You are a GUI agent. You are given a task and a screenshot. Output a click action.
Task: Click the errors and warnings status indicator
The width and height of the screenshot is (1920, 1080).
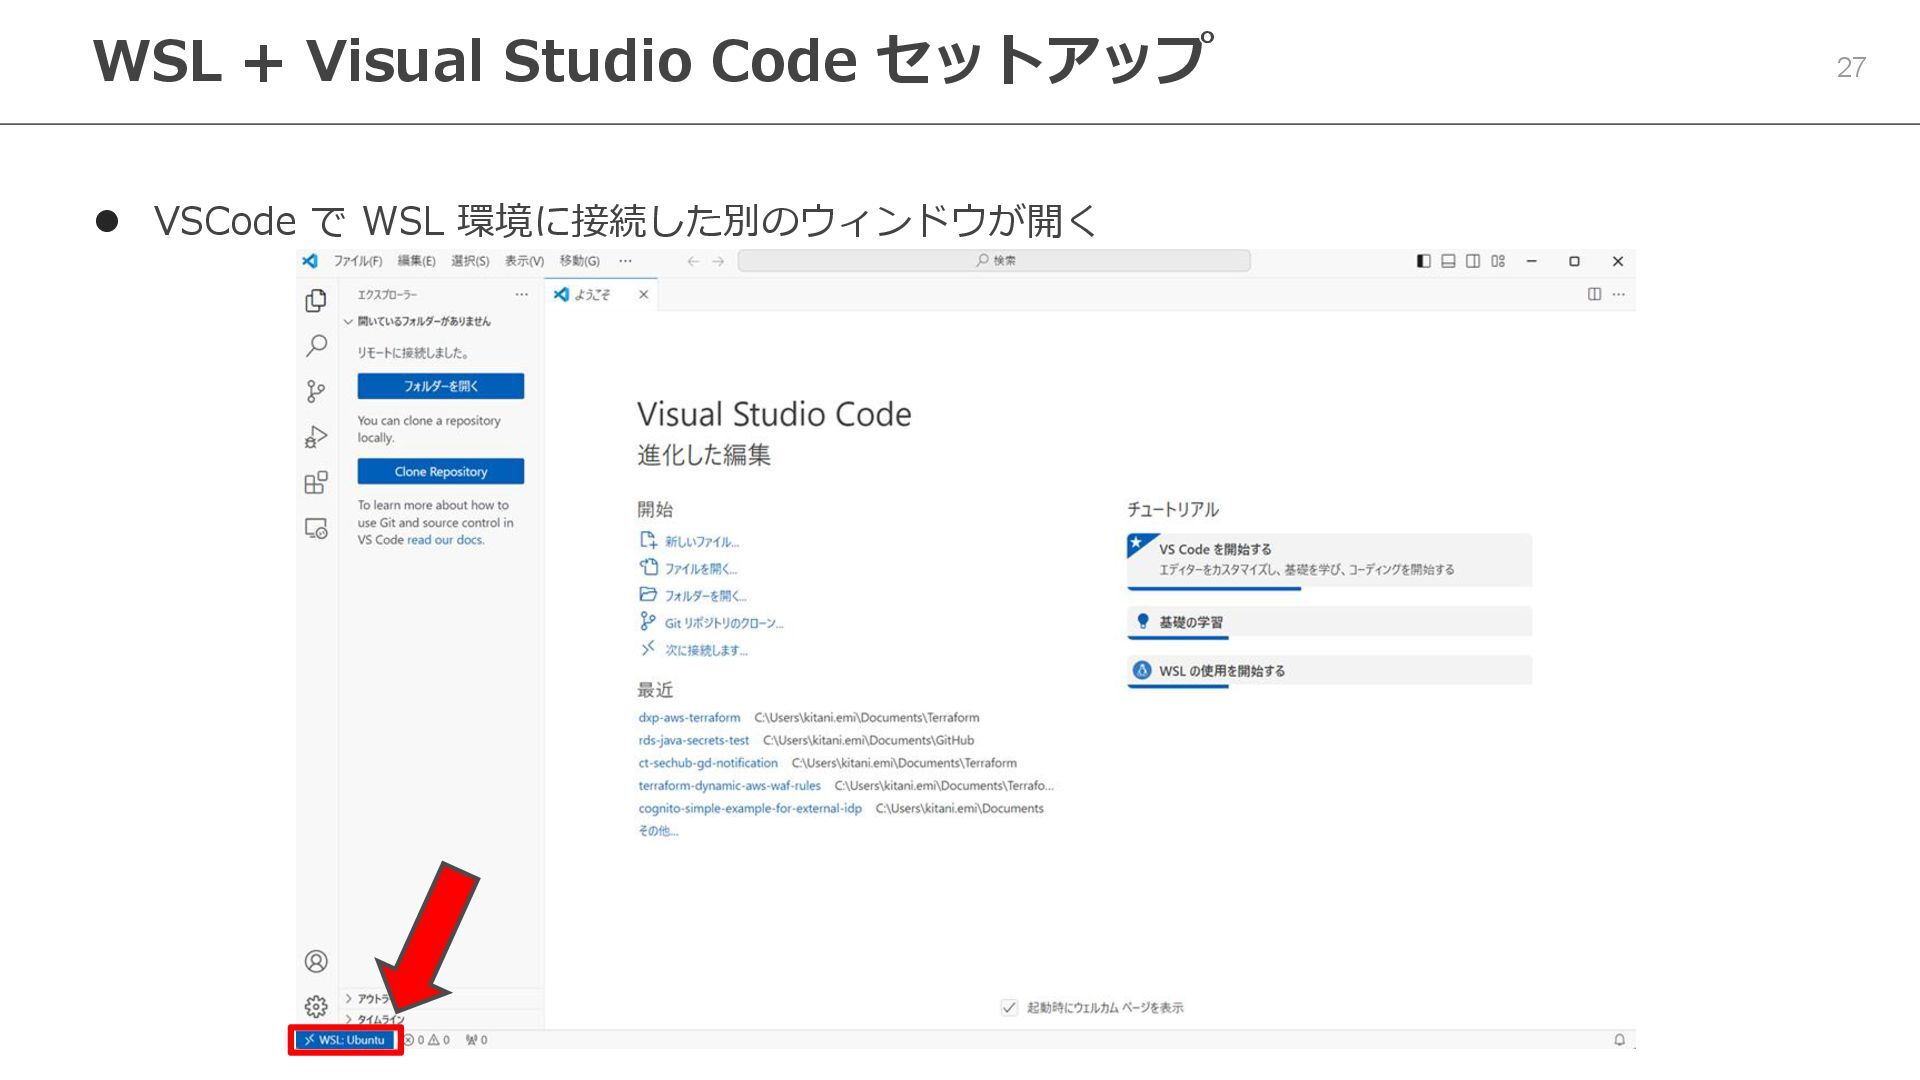click(427, 1040)
